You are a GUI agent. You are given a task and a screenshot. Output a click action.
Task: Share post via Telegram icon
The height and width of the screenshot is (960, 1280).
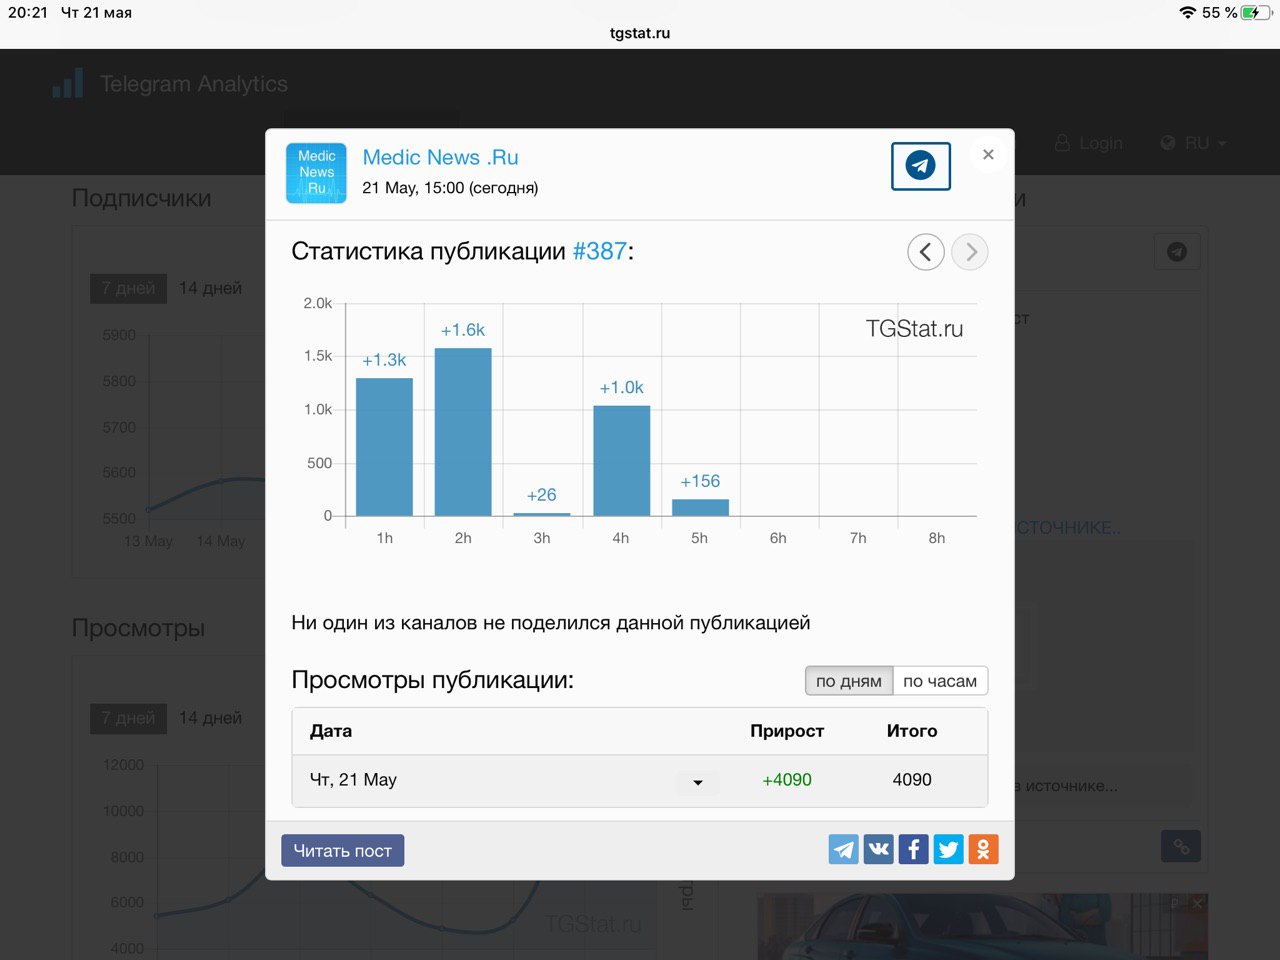coord(844,849)
